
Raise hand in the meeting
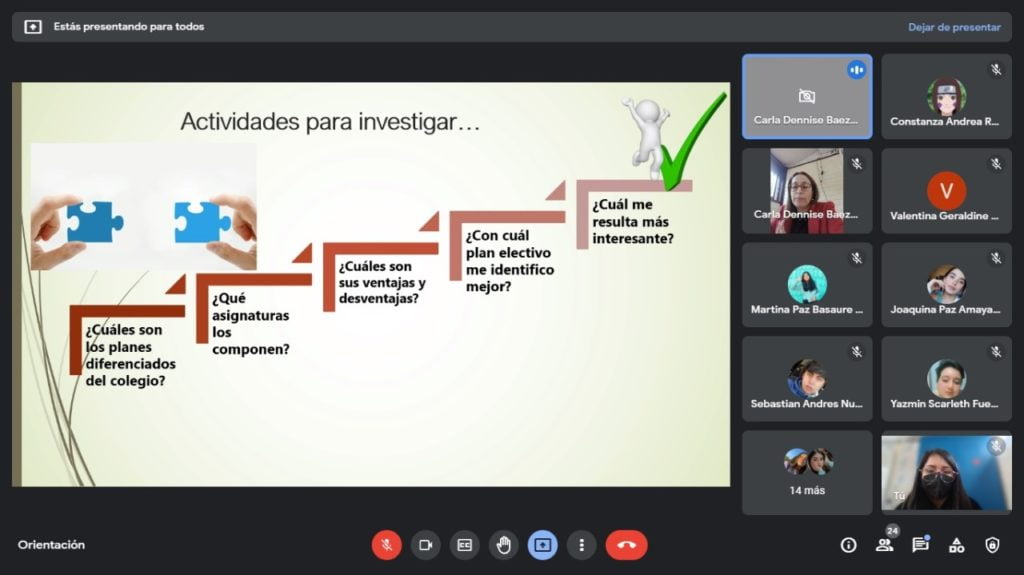point(504,545)
